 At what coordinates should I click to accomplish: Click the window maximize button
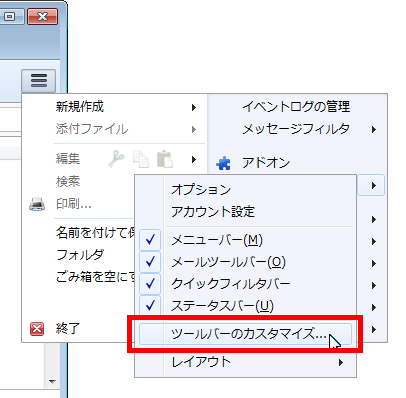point(11,16)
